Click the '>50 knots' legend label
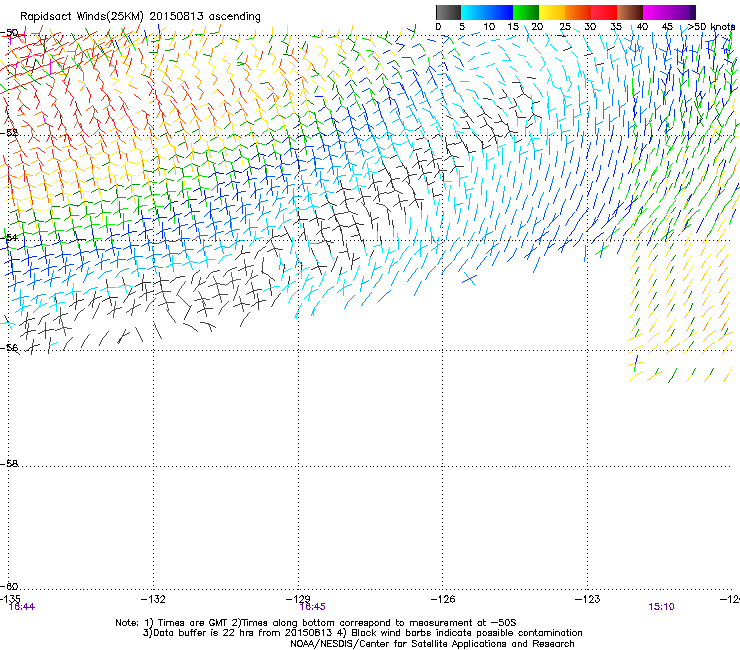The width and height of the screenshot is (740, 650). (x=711, y=27)
